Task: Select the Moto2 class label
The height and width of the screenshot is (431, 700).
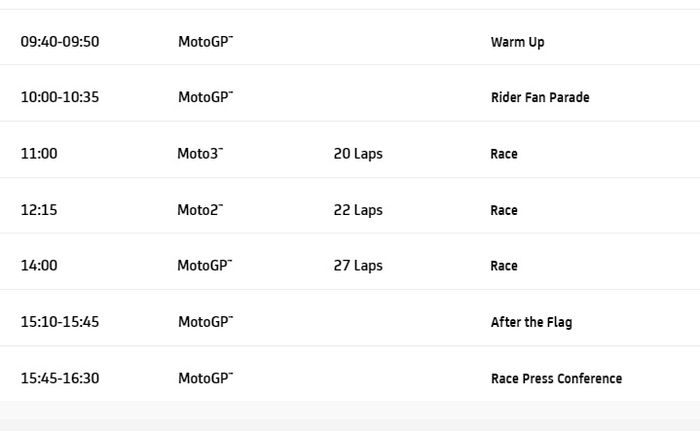Action: point(200,210)
